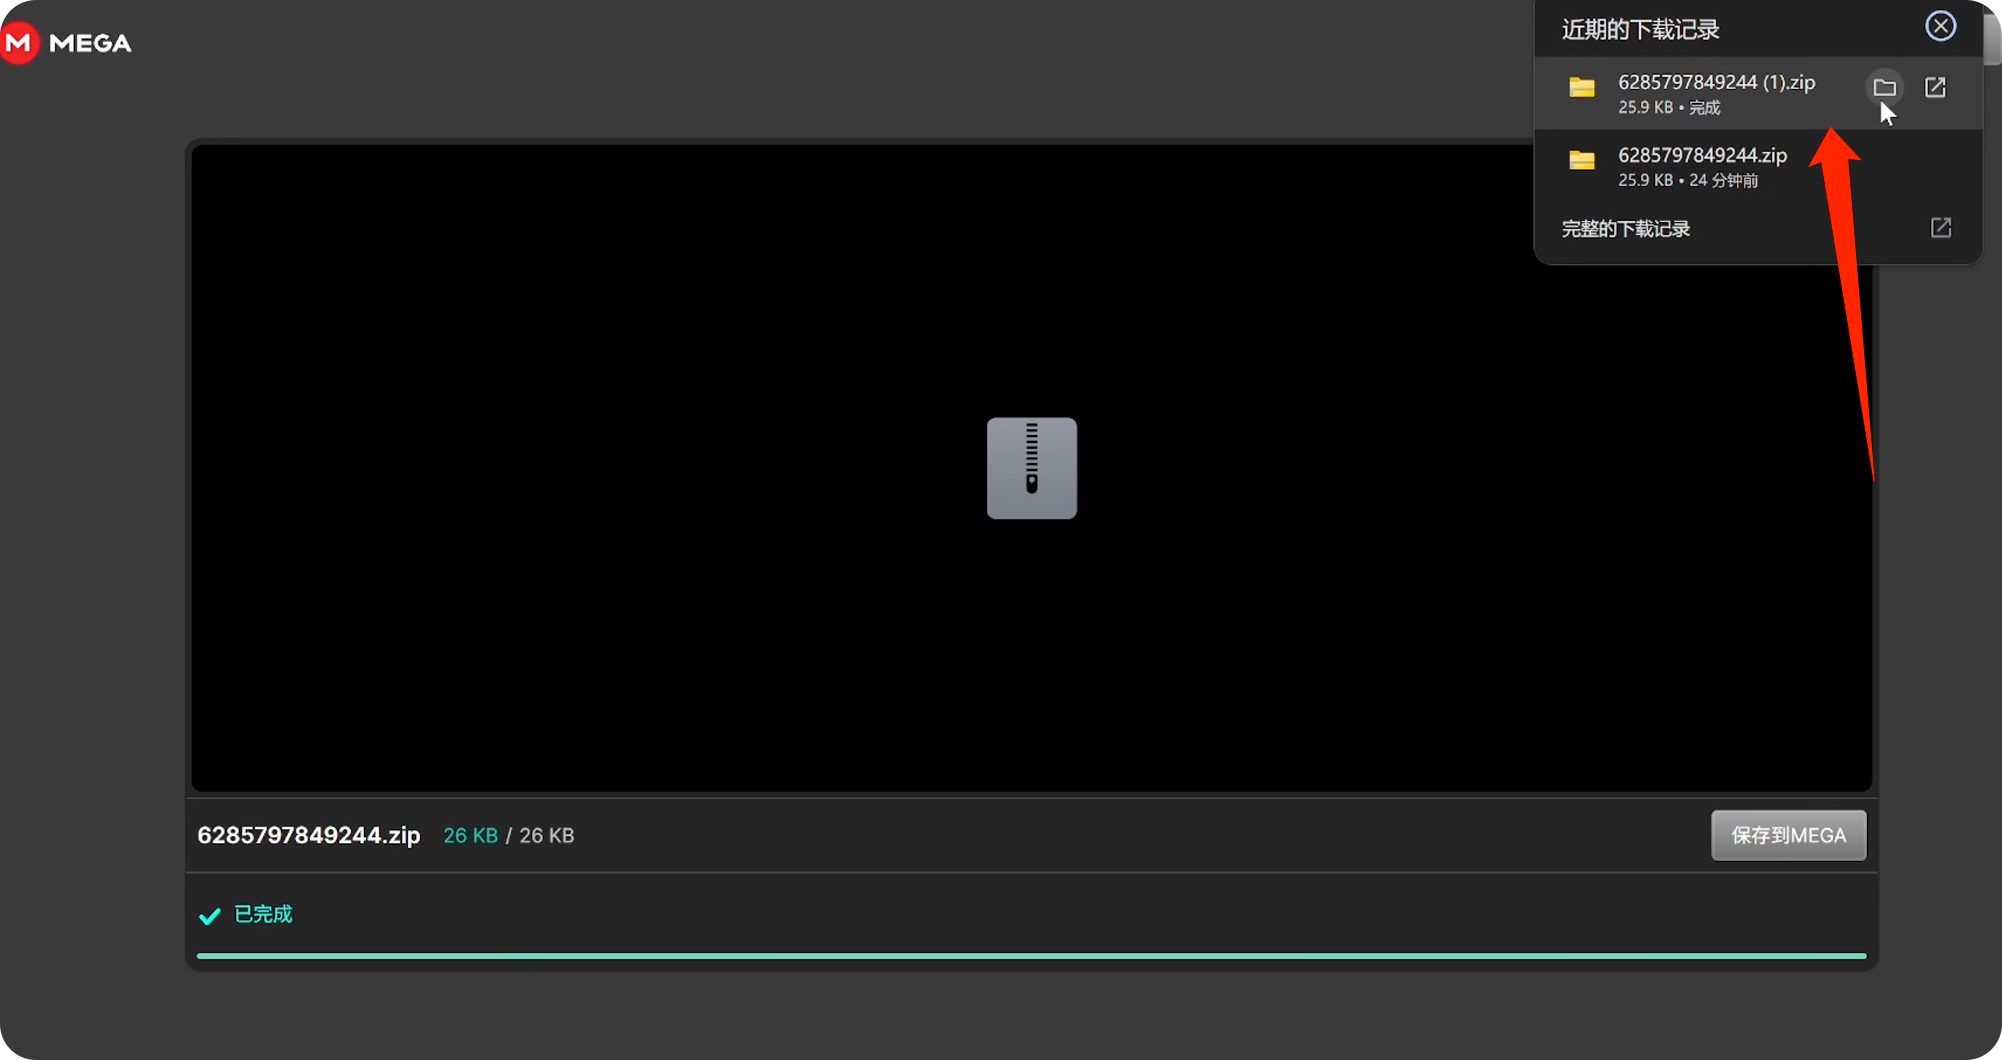Click the 6285797849244.zip yellow file icon
This screenshot has width=2002, height=1060.
point(1581,160)
